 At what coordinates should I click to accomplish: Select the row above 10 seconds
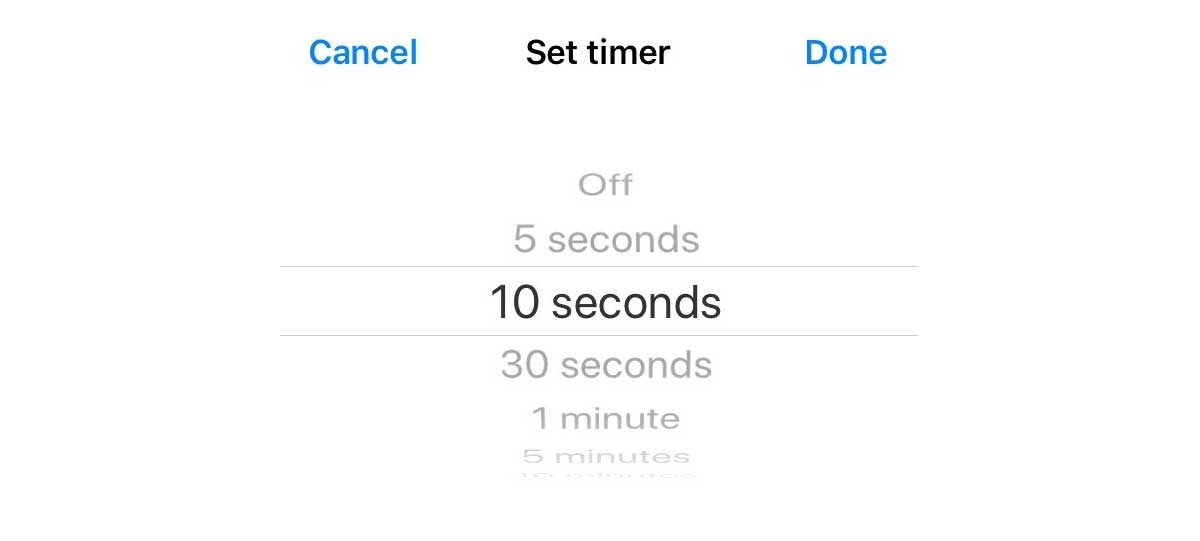(x=606, y=239)
